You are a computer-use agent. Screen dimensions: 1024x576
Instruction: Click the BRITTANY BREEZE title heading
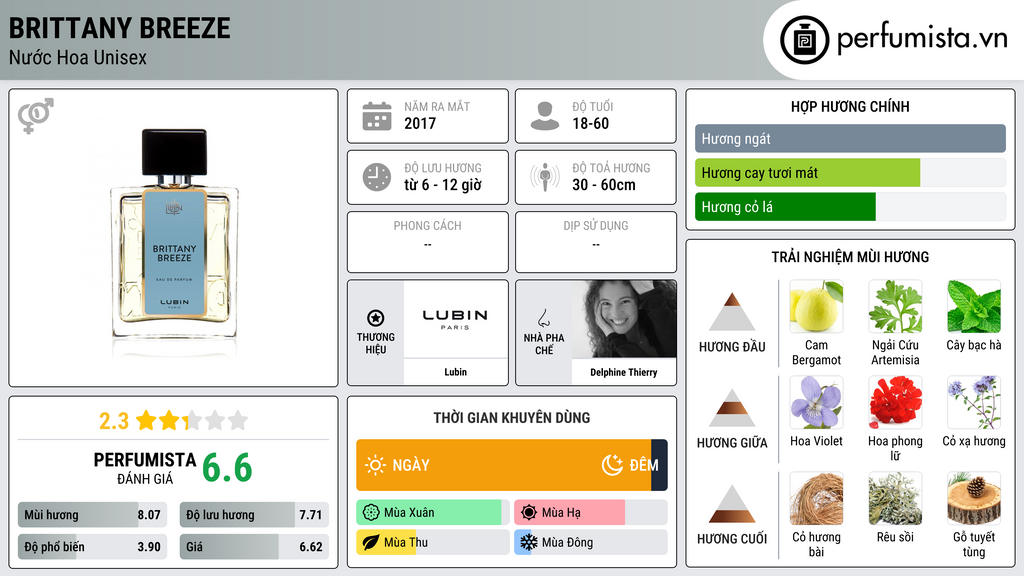(120, 28)
